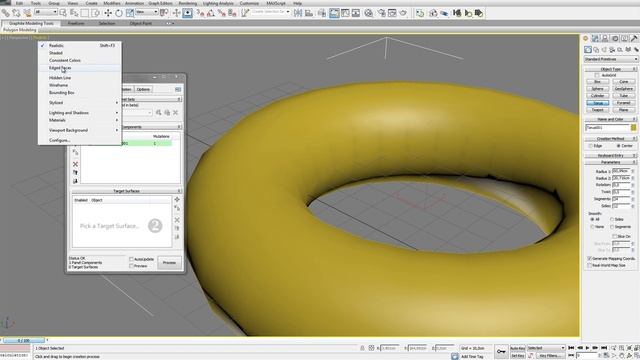640x360 pixels.
Task: Choose Smooth None radio option
Action: coord(592,227)
